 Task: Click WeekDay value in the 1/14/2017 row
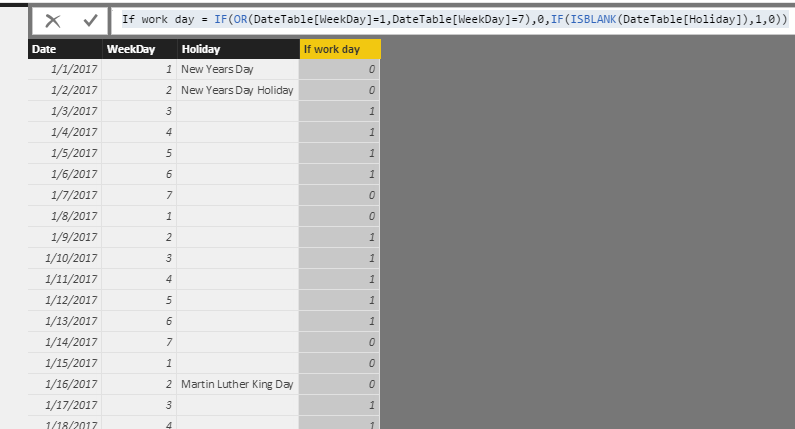(x=139, y=342)
